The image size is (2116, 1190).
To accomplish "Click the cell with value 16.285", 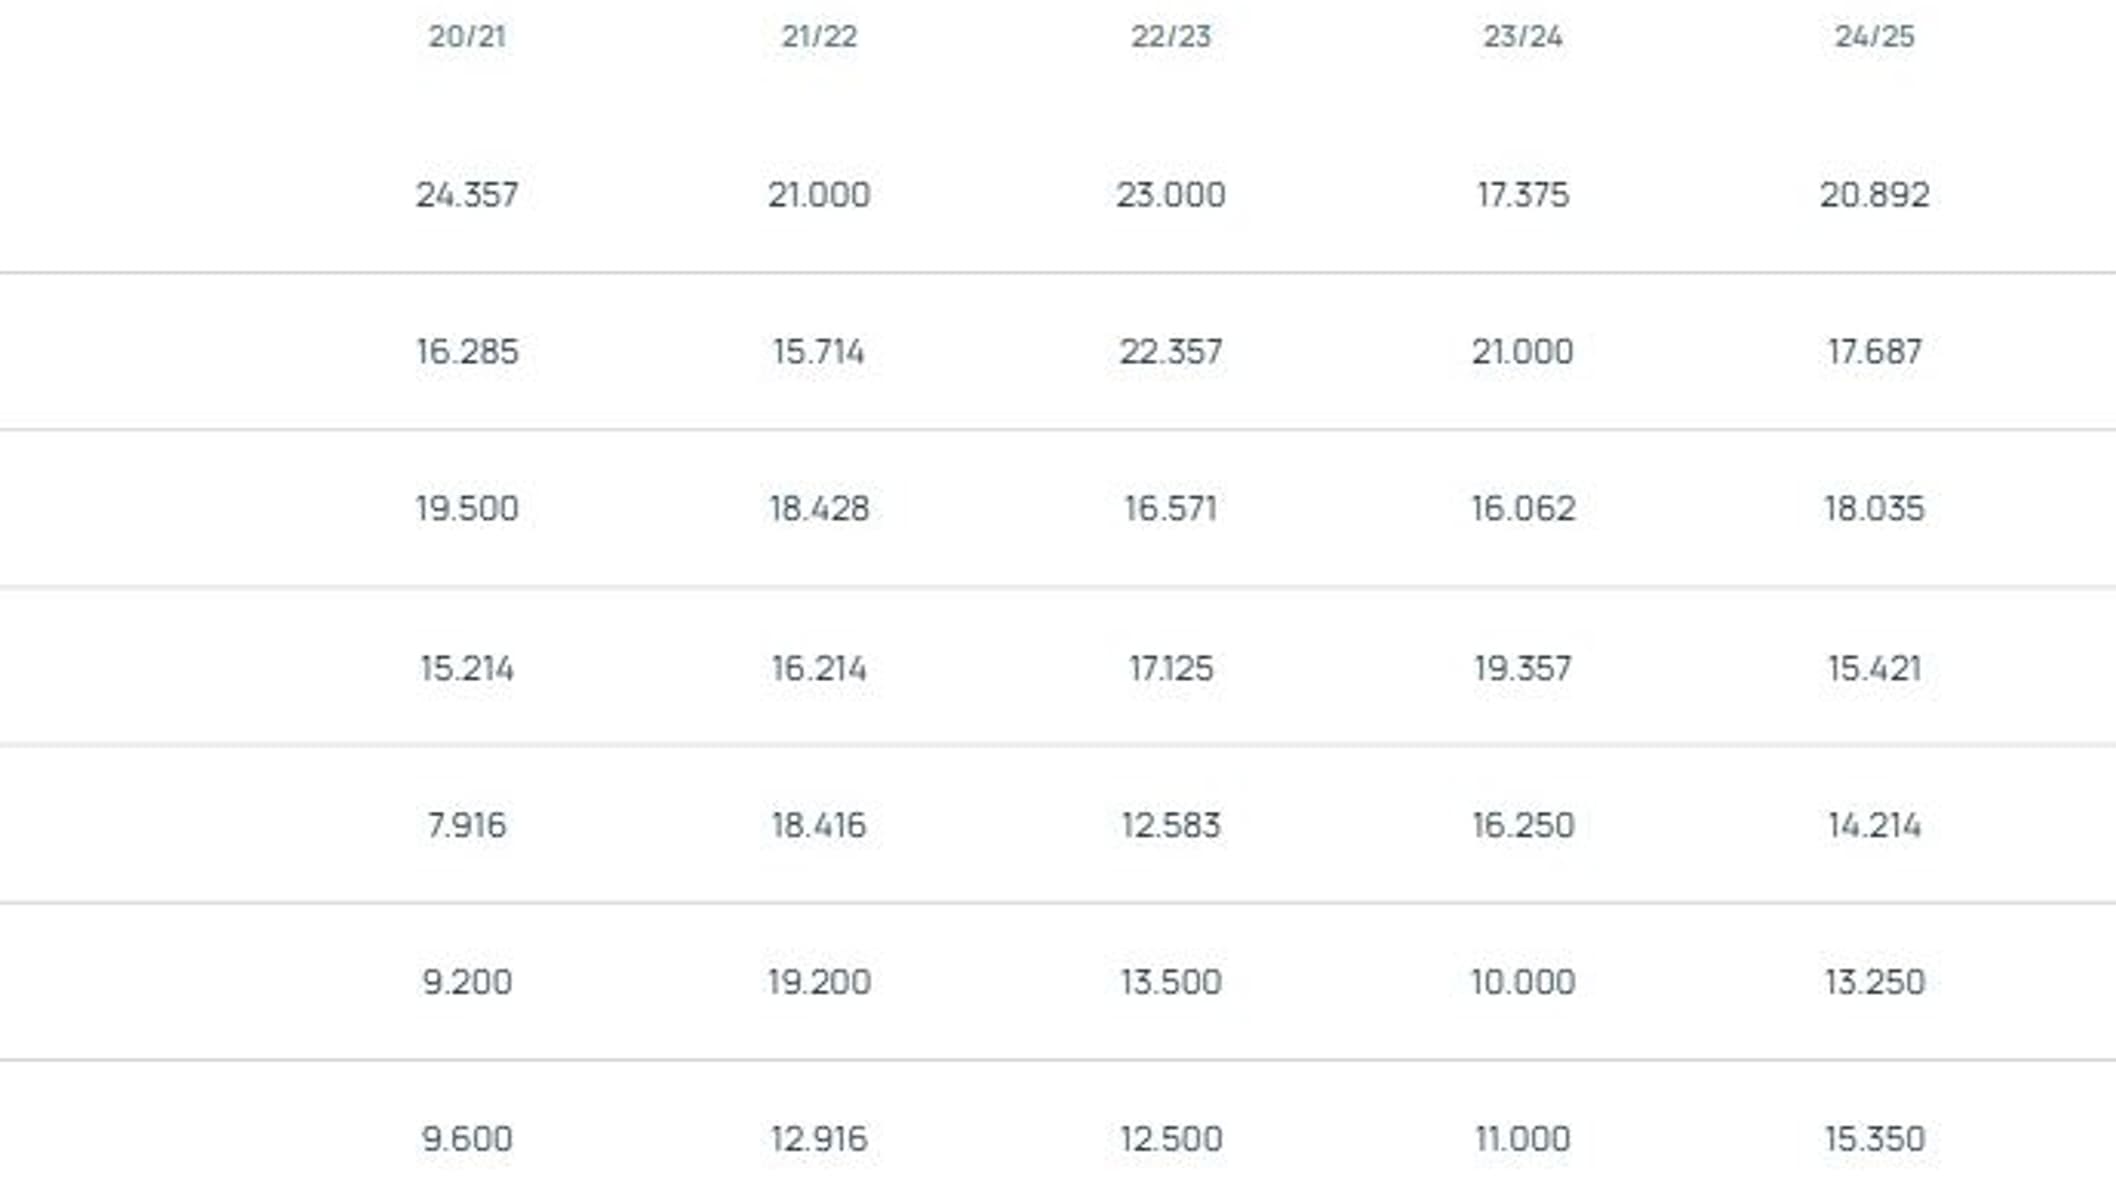I will click(467, 351).
